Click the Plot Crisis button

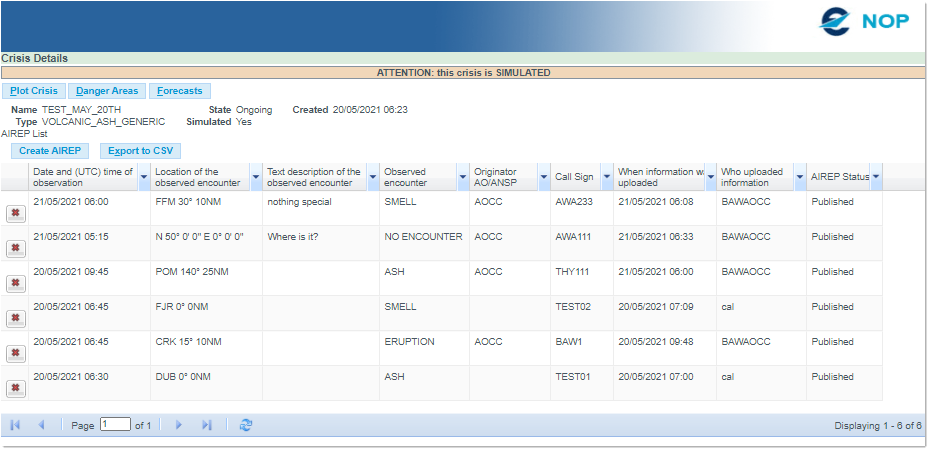click(x=34, y=91)
